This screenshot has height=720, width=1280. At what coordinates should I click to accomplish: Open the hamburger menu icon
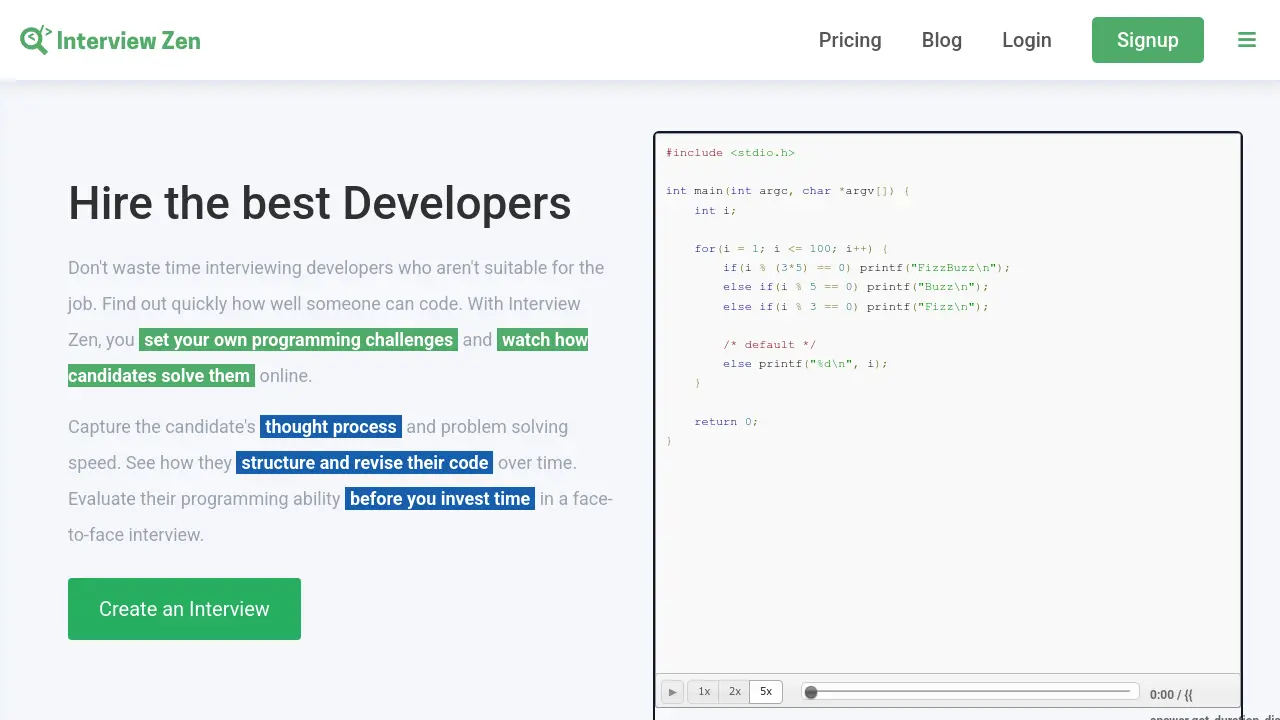[1246, 40]
